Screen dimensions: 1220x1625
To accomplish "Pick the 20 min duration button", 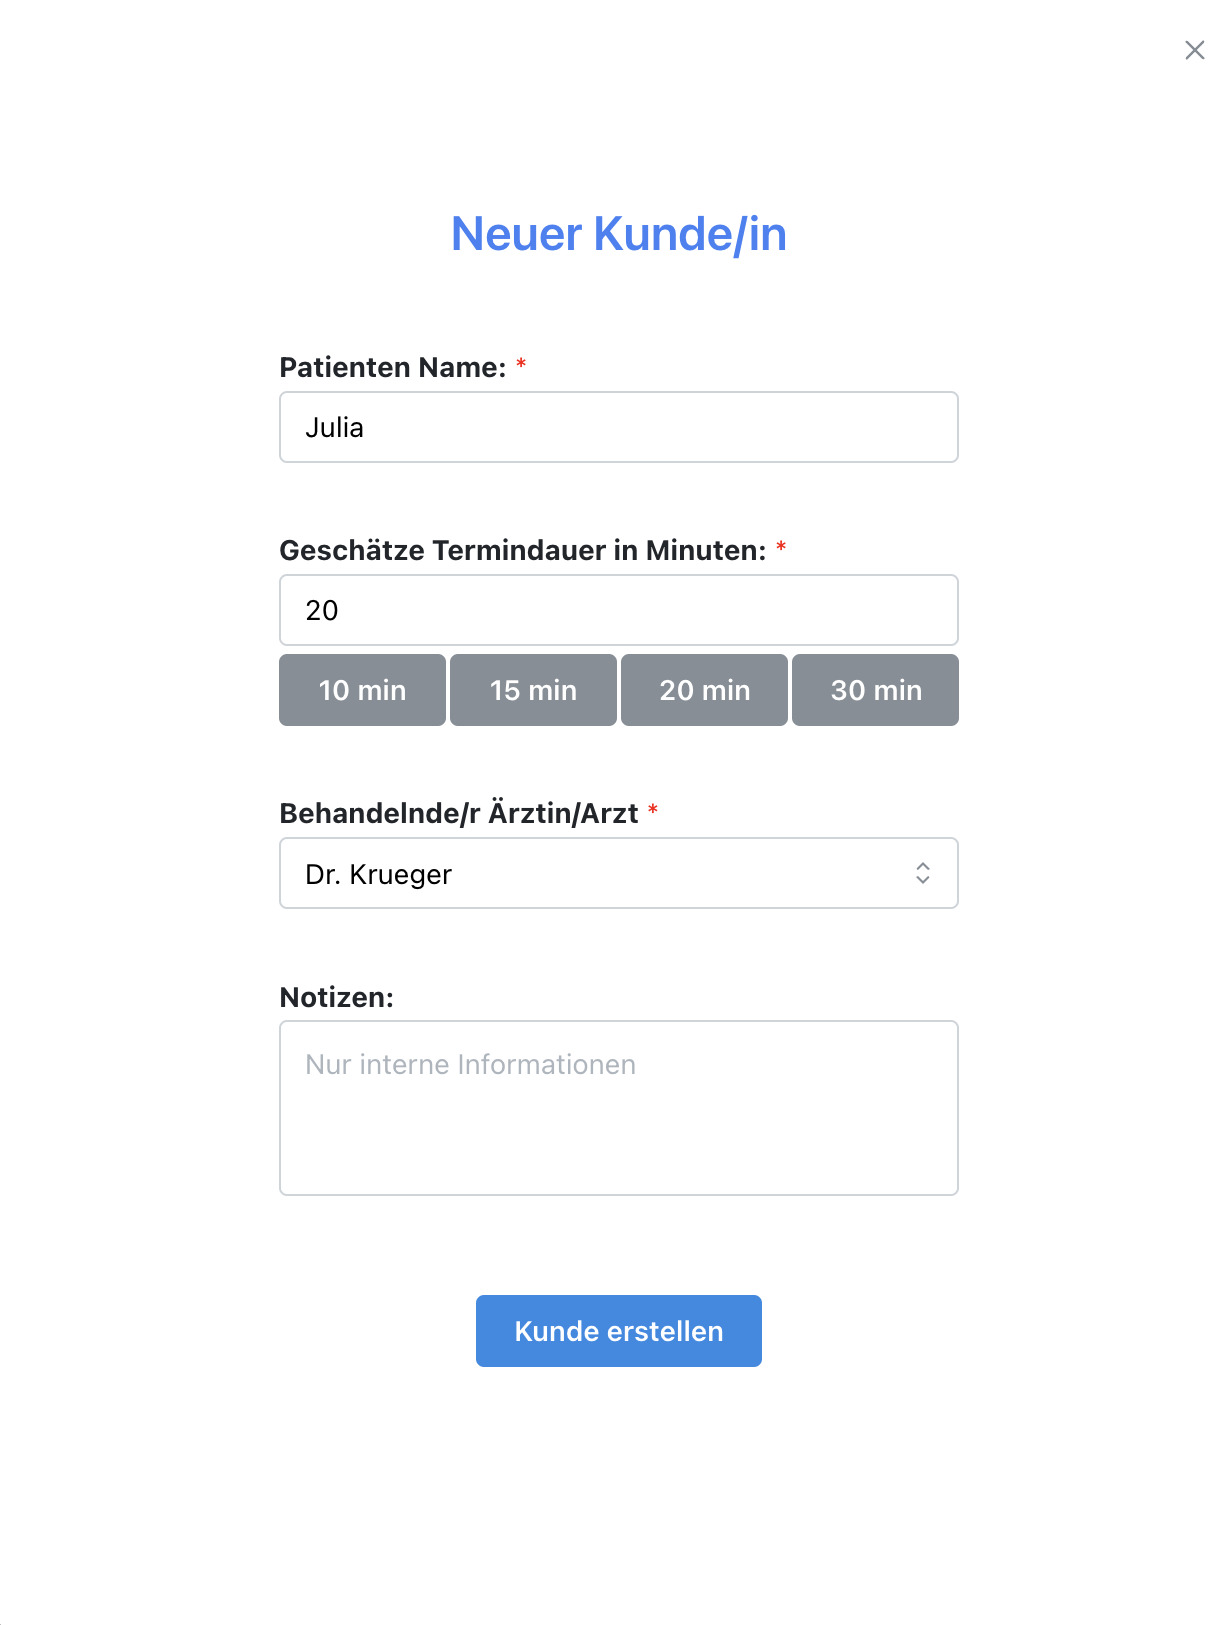I will tap(704, 690).
